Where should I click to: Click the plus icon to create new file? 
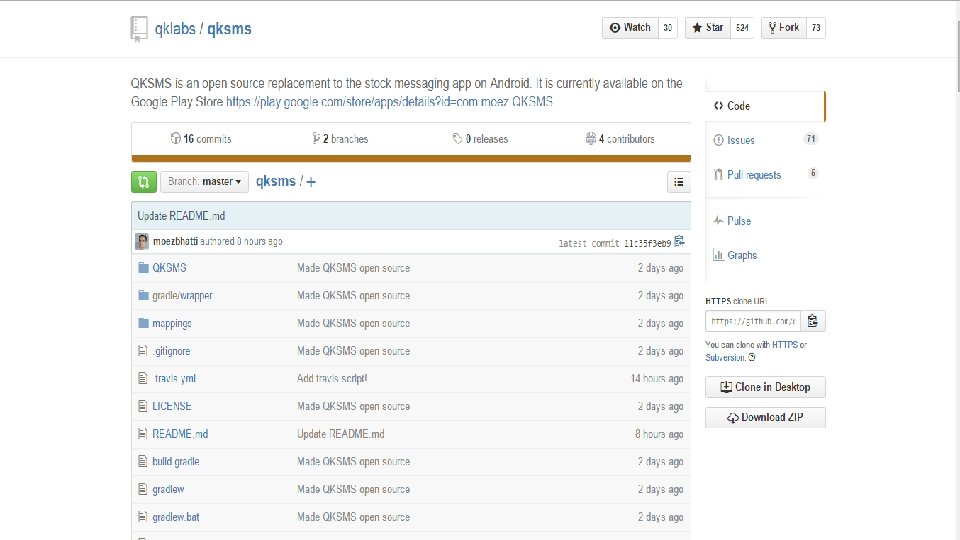click(x=311, y=182)
